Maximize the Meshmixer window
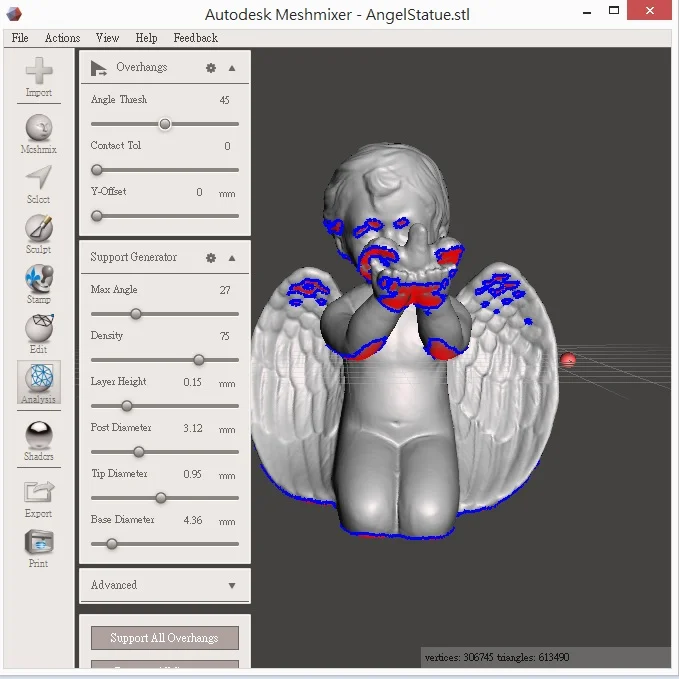The height and width of the screenshot is (679, 679). (614, 11)
